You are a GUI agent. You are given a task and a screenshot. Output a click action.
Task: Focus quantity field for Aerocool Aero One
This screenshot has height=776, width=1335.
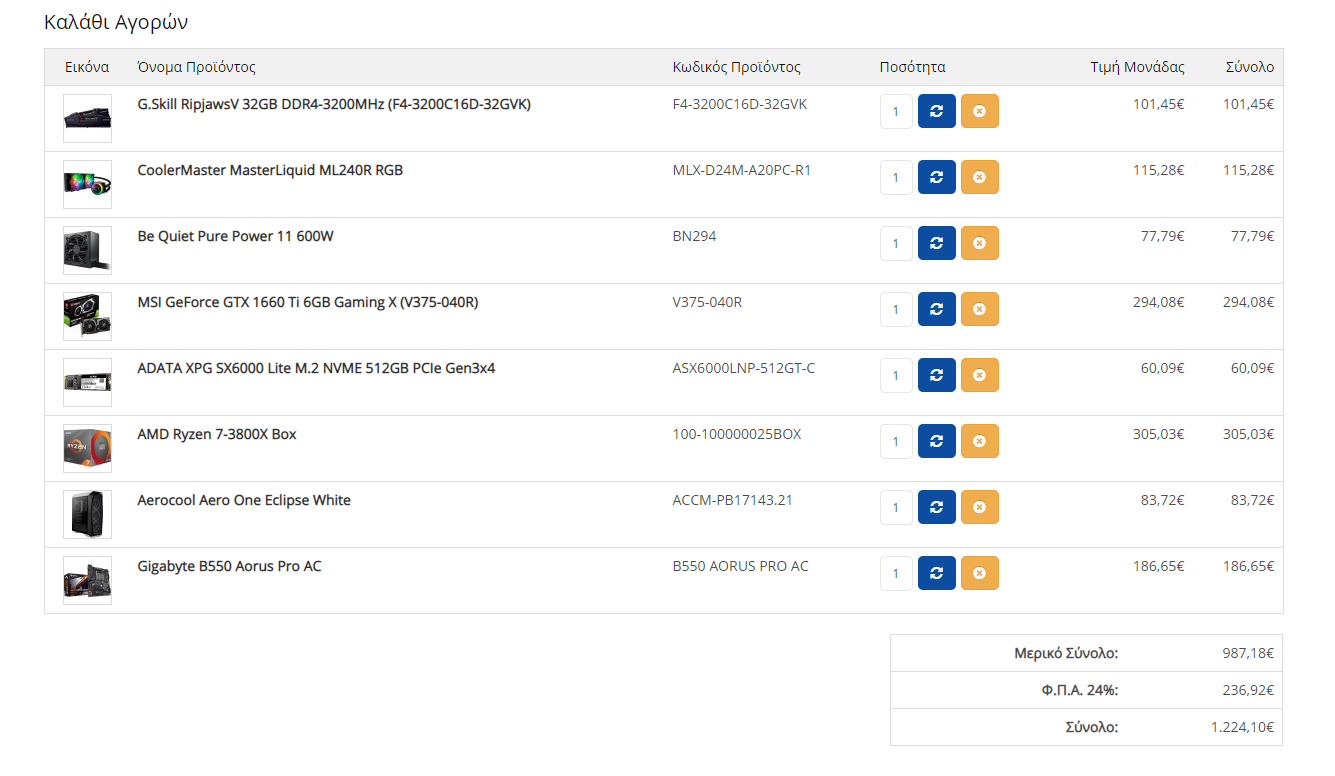pyautogui.click(x=896, y=507)
